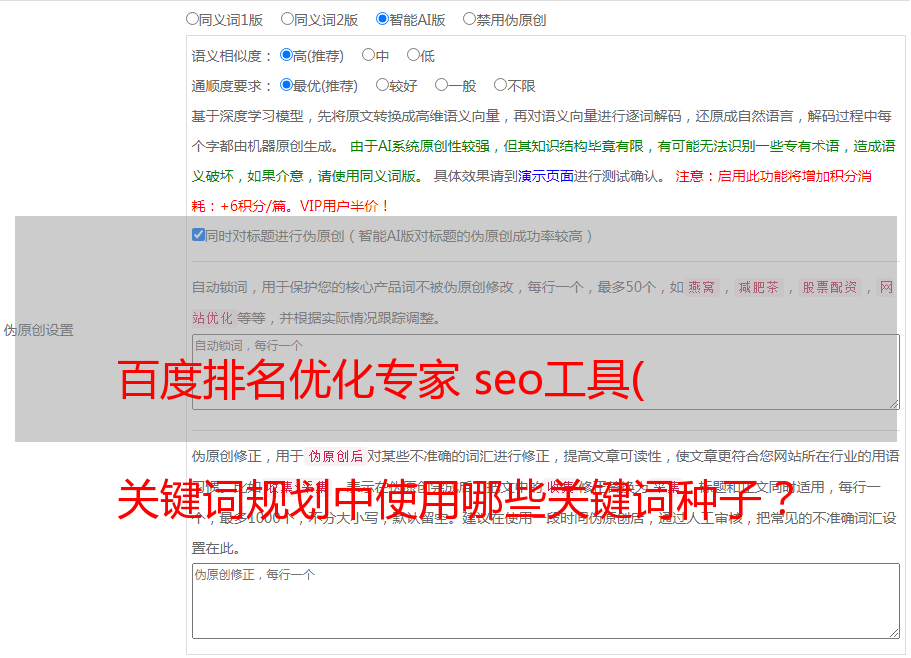Screen dimensions: 911x658
Task: Select 禁用伪原创 radio option
Action: point(469,19)
